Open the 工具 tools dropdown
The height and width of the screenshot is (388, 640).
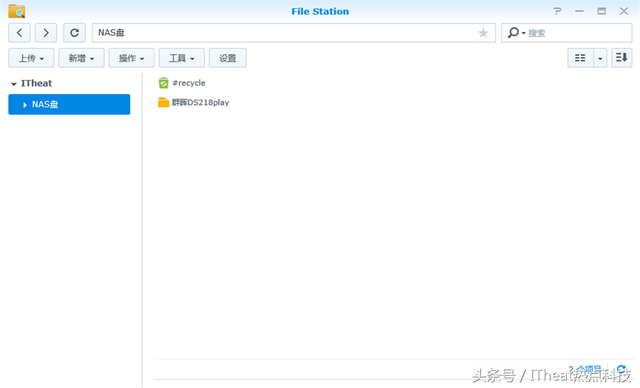[x=182, y=58]
